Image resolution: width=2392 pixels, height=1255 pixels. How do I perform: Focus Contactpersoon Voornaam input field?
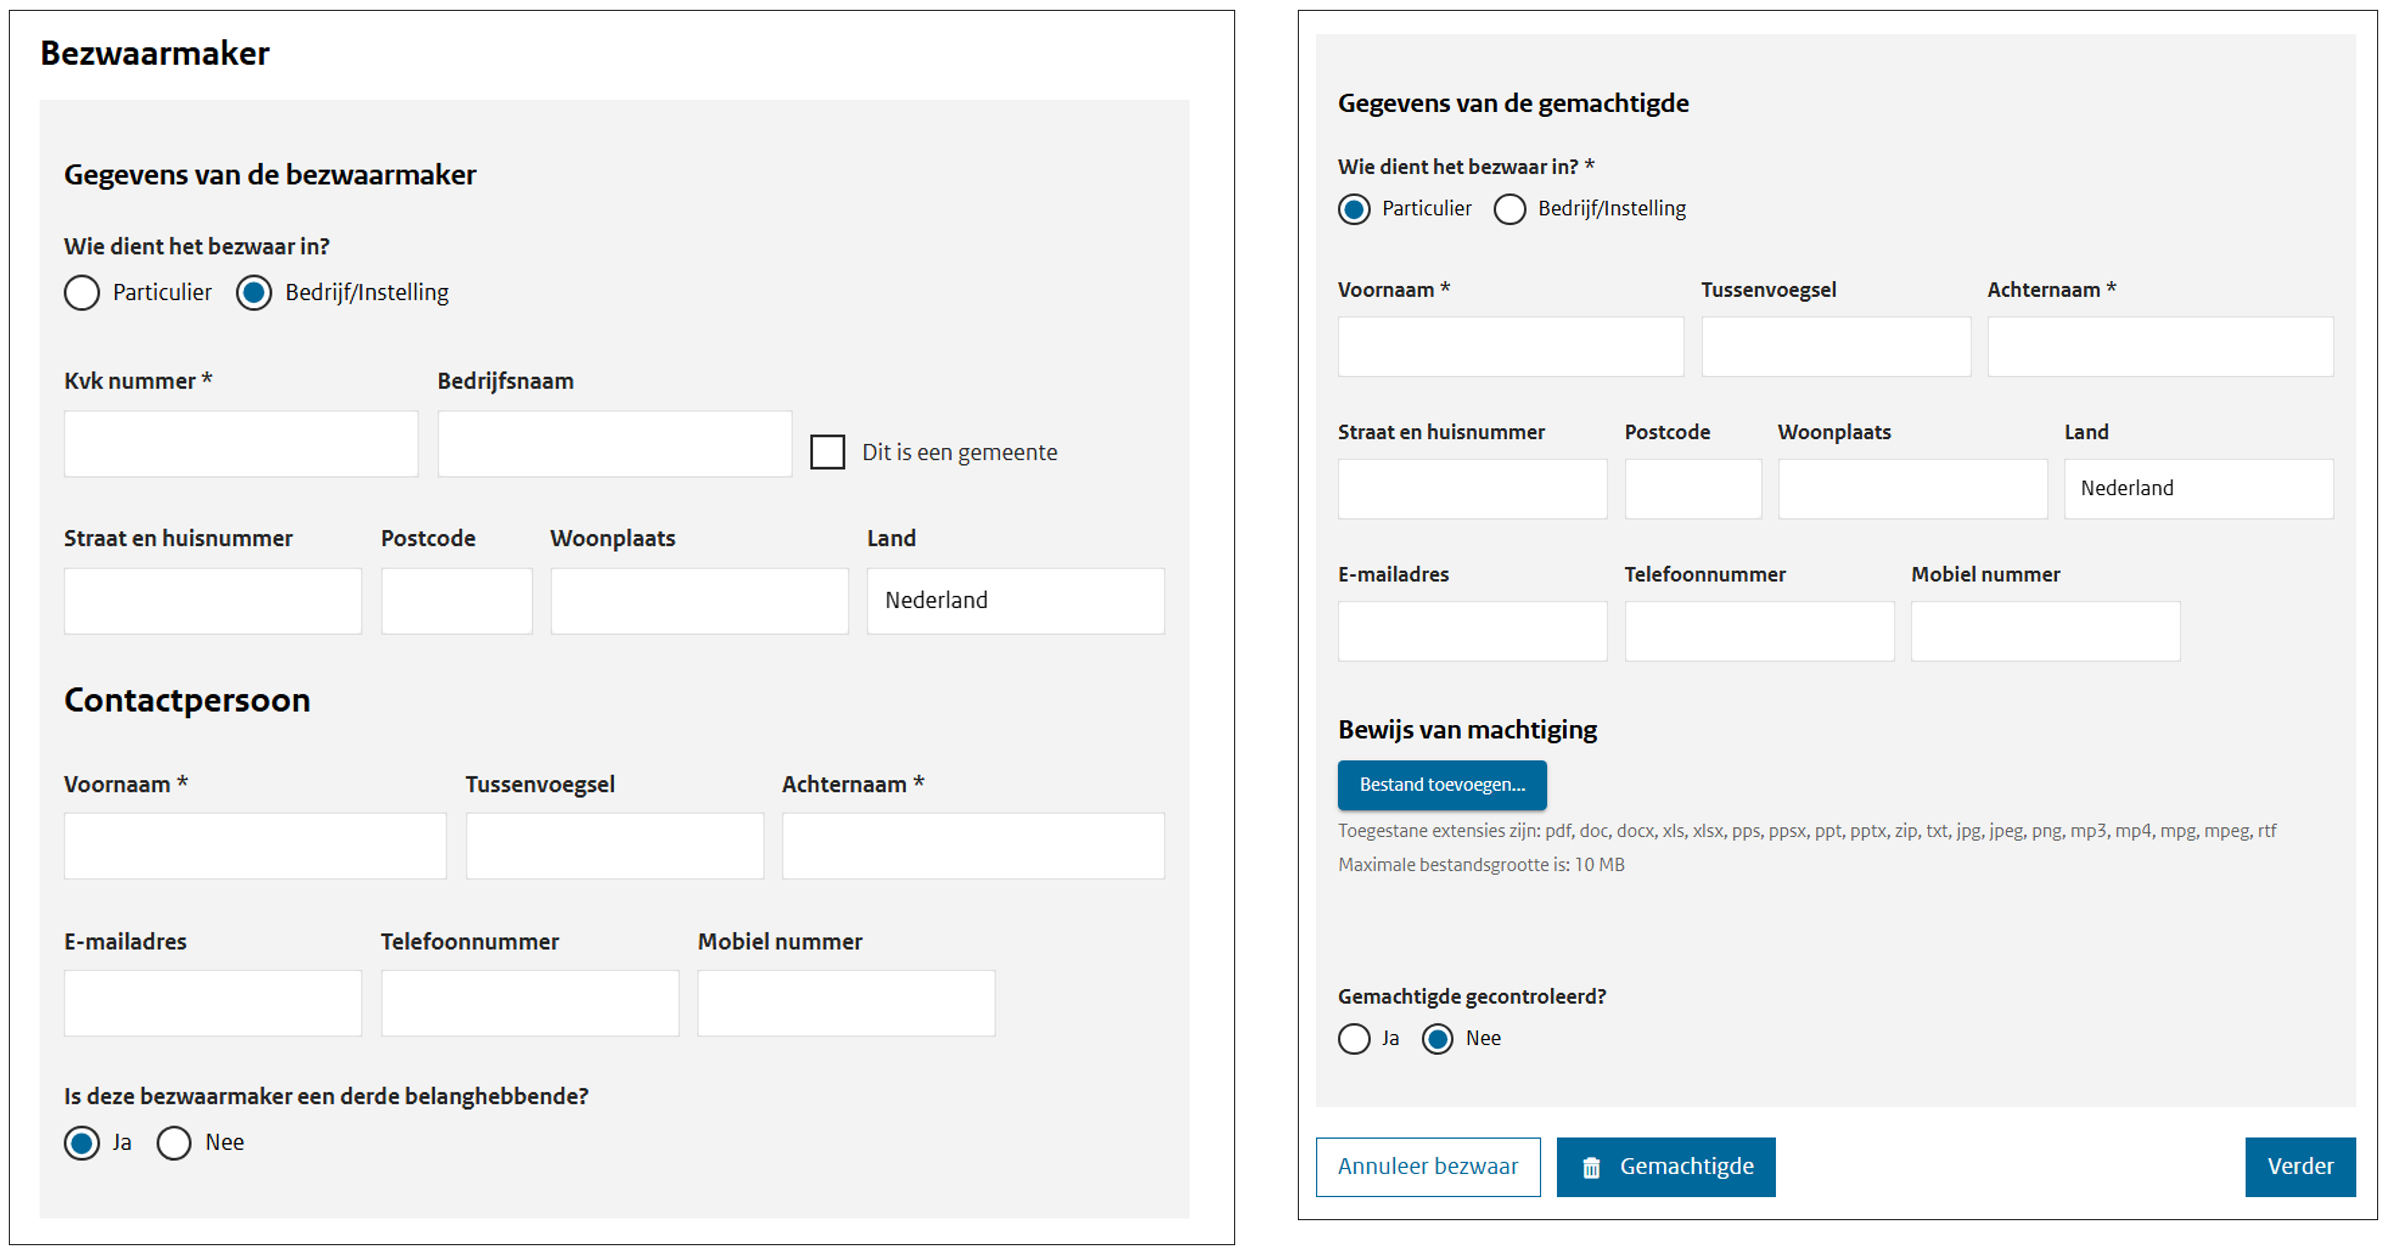[255, 846]
